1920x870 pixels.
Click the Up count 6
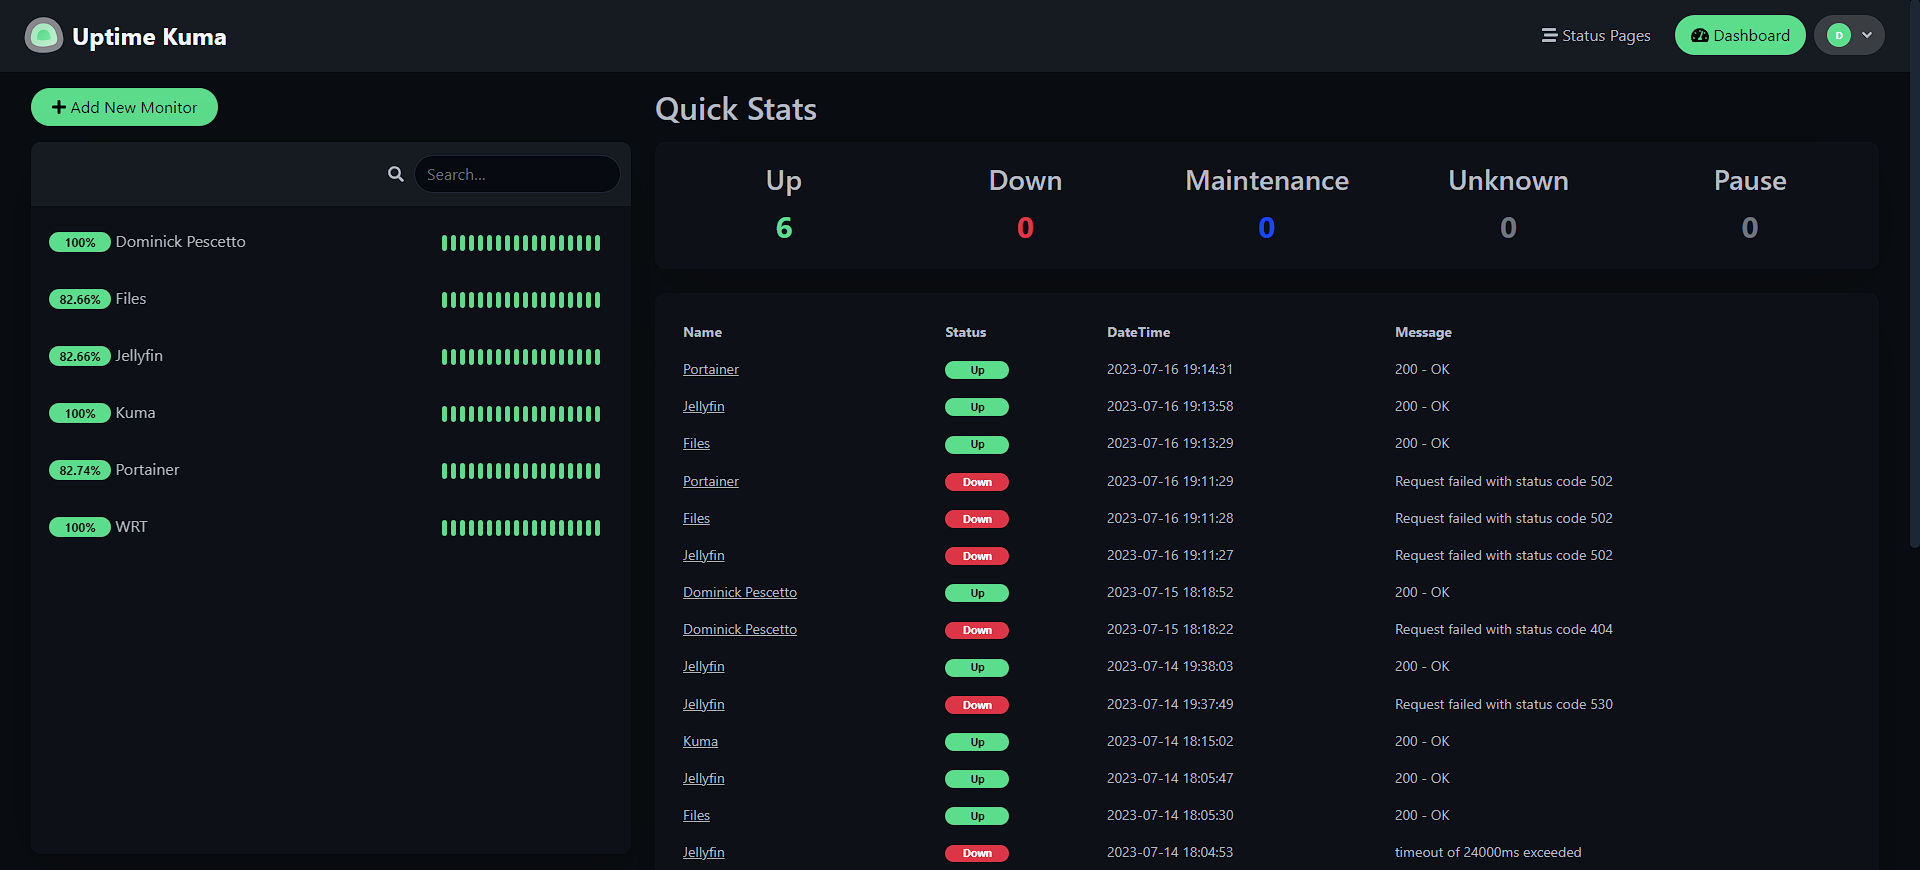pyautogui.click(x=784, y=228)
